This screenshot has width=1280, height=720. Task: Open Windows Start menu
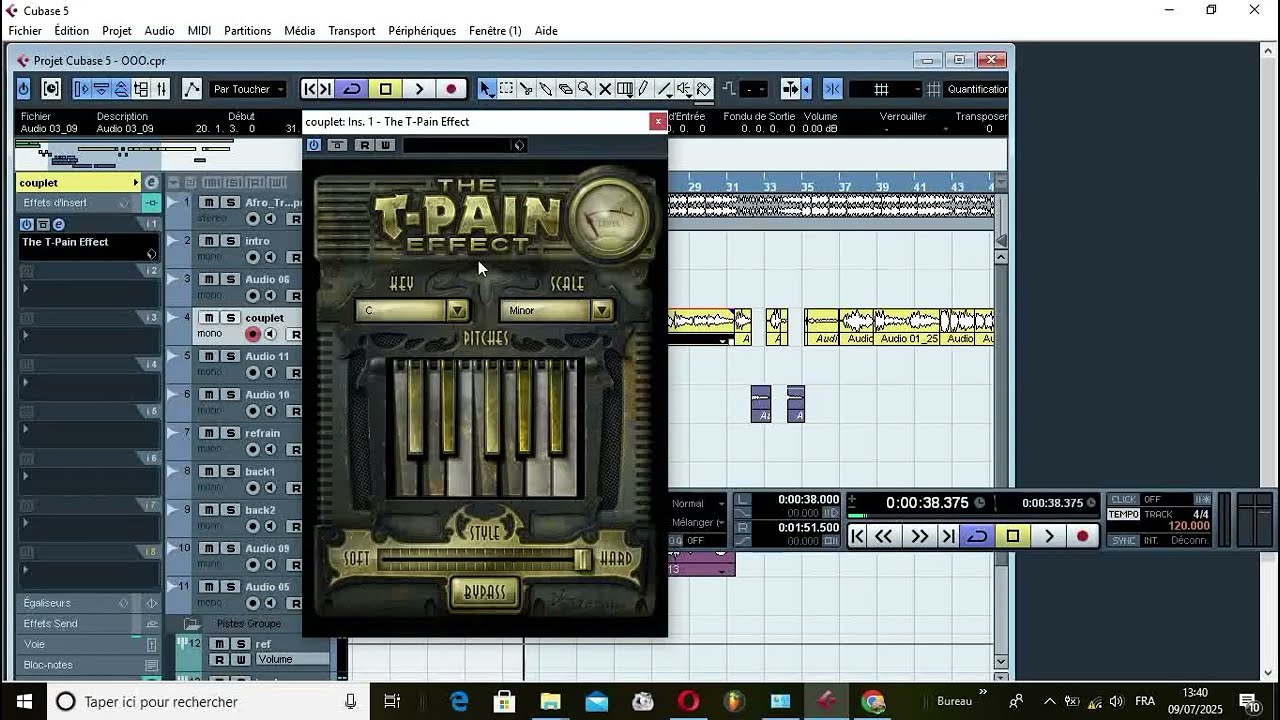(x=24, y=701)
